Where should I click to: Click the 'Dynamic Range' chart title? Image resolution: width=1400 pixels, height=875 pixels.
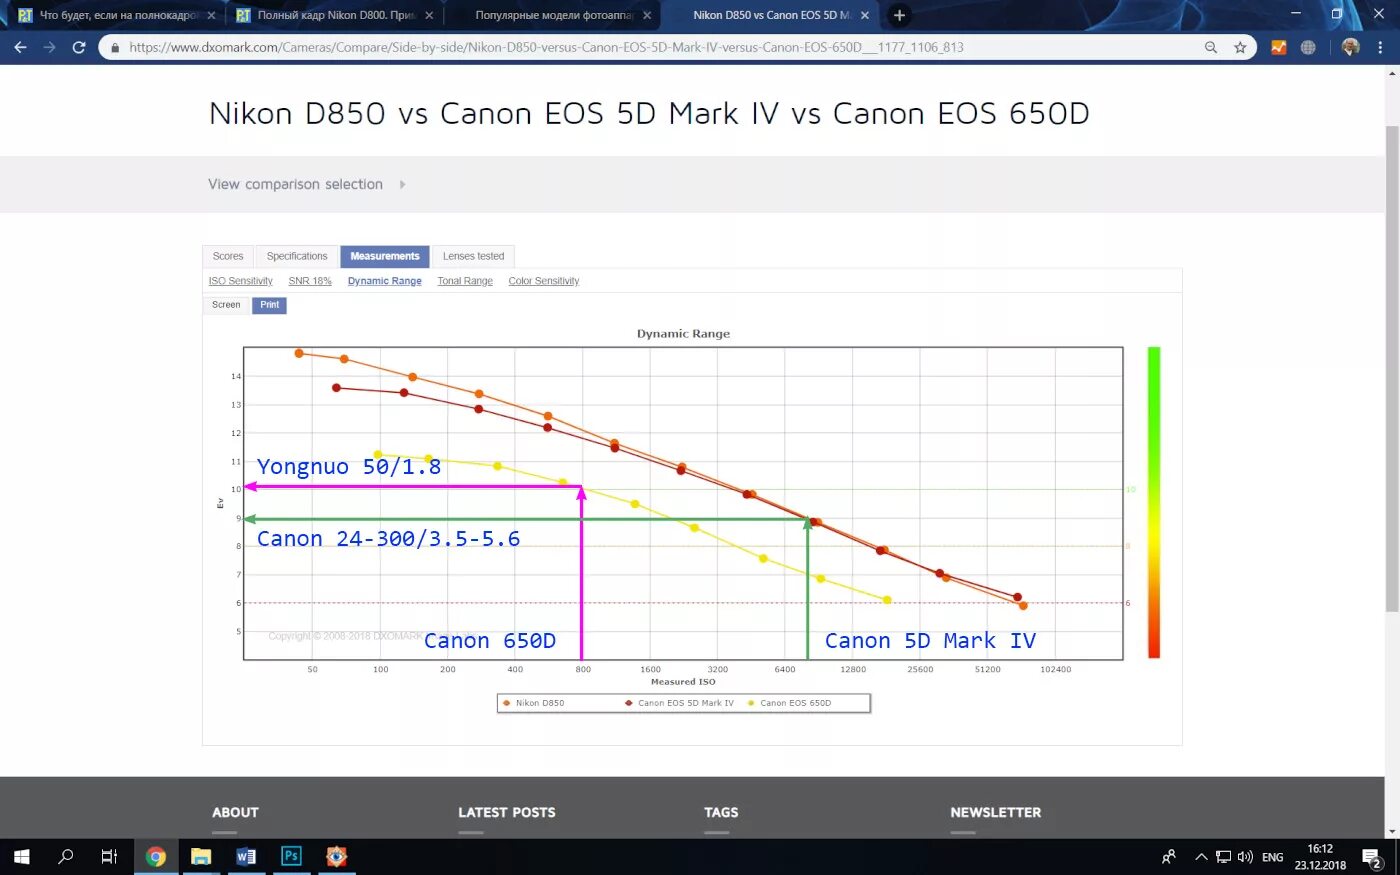click(x=683, y=334)
